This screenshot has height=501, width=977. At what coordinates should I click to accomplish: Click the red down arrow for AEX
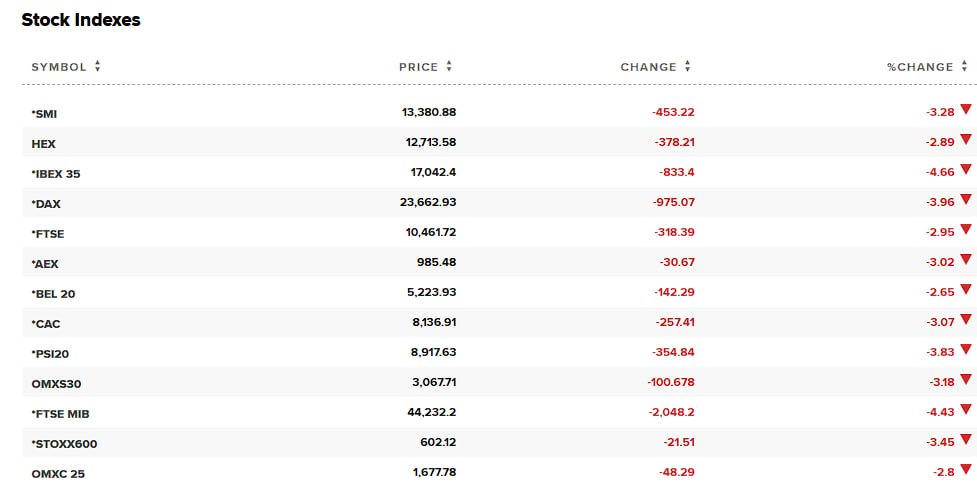[x=966, y=259]
